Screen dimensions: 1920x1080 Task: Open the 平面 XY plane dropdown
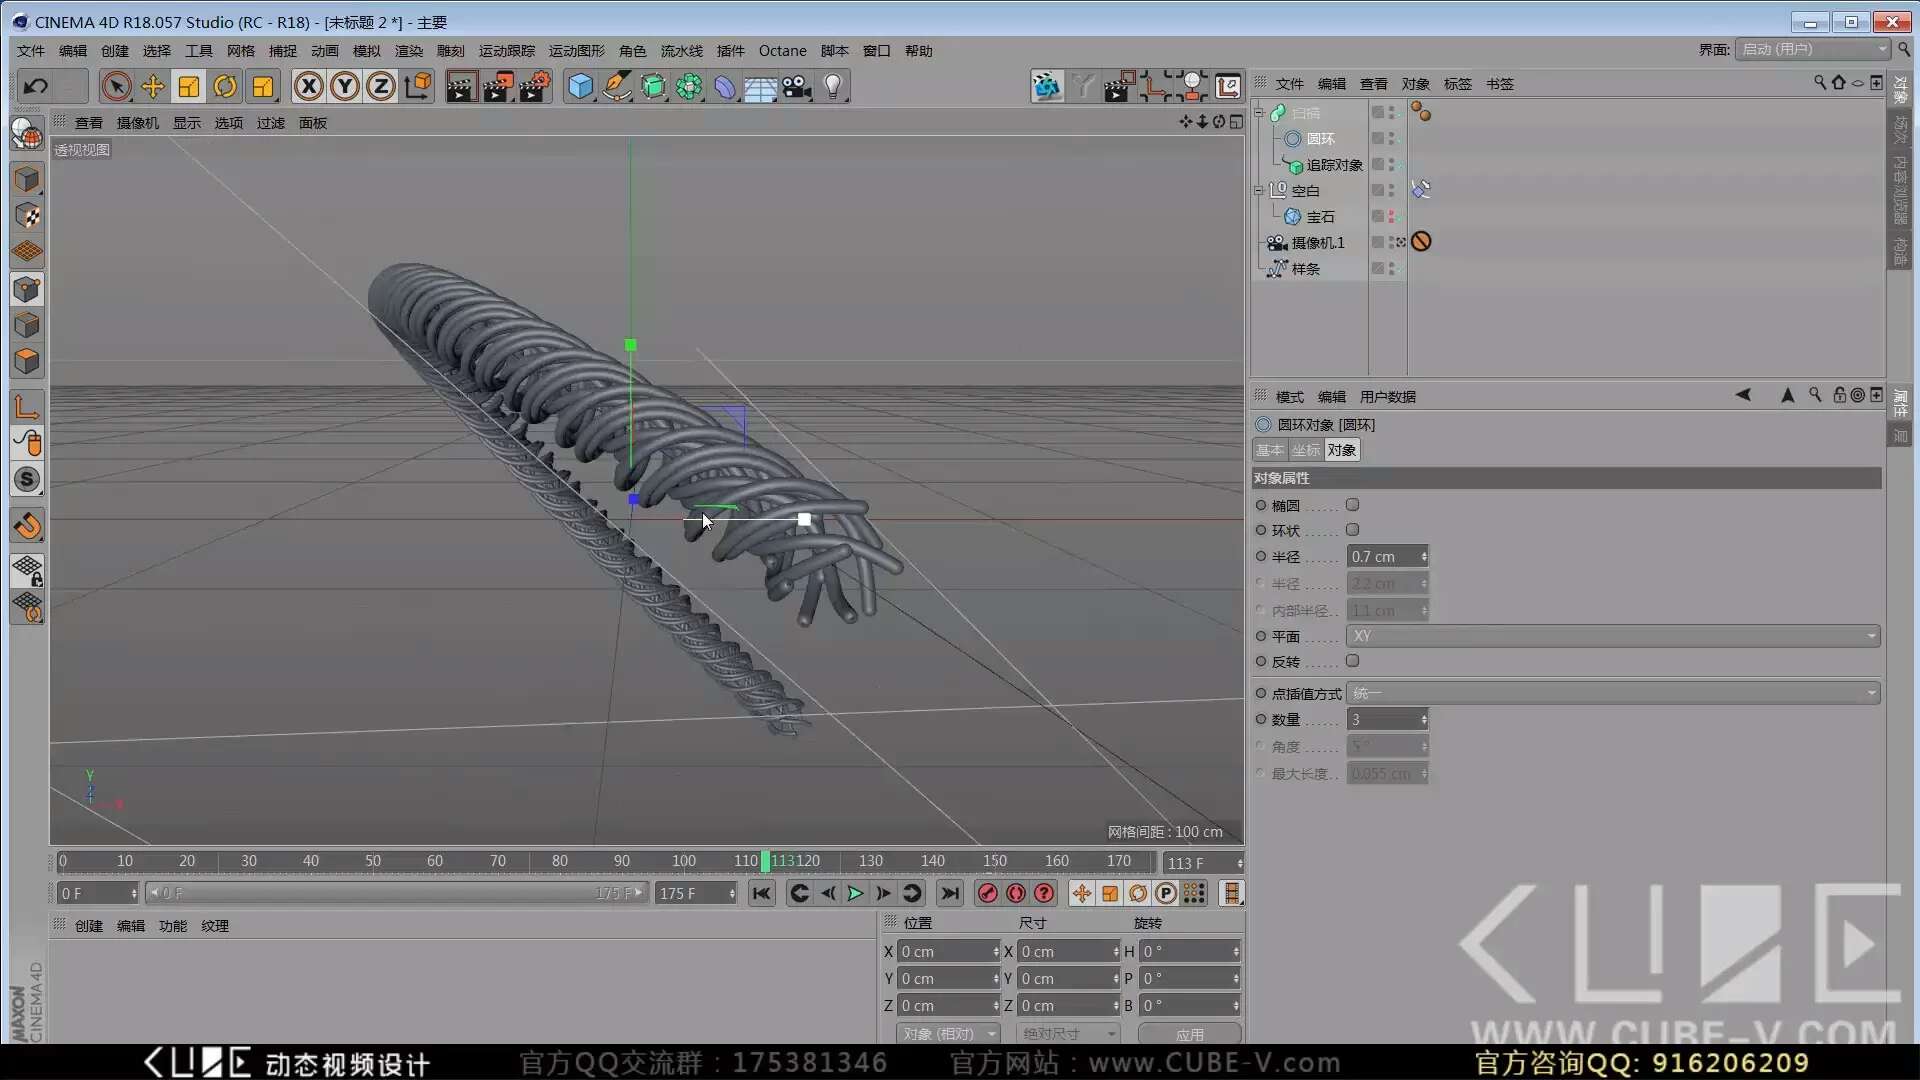(1612, 636)
